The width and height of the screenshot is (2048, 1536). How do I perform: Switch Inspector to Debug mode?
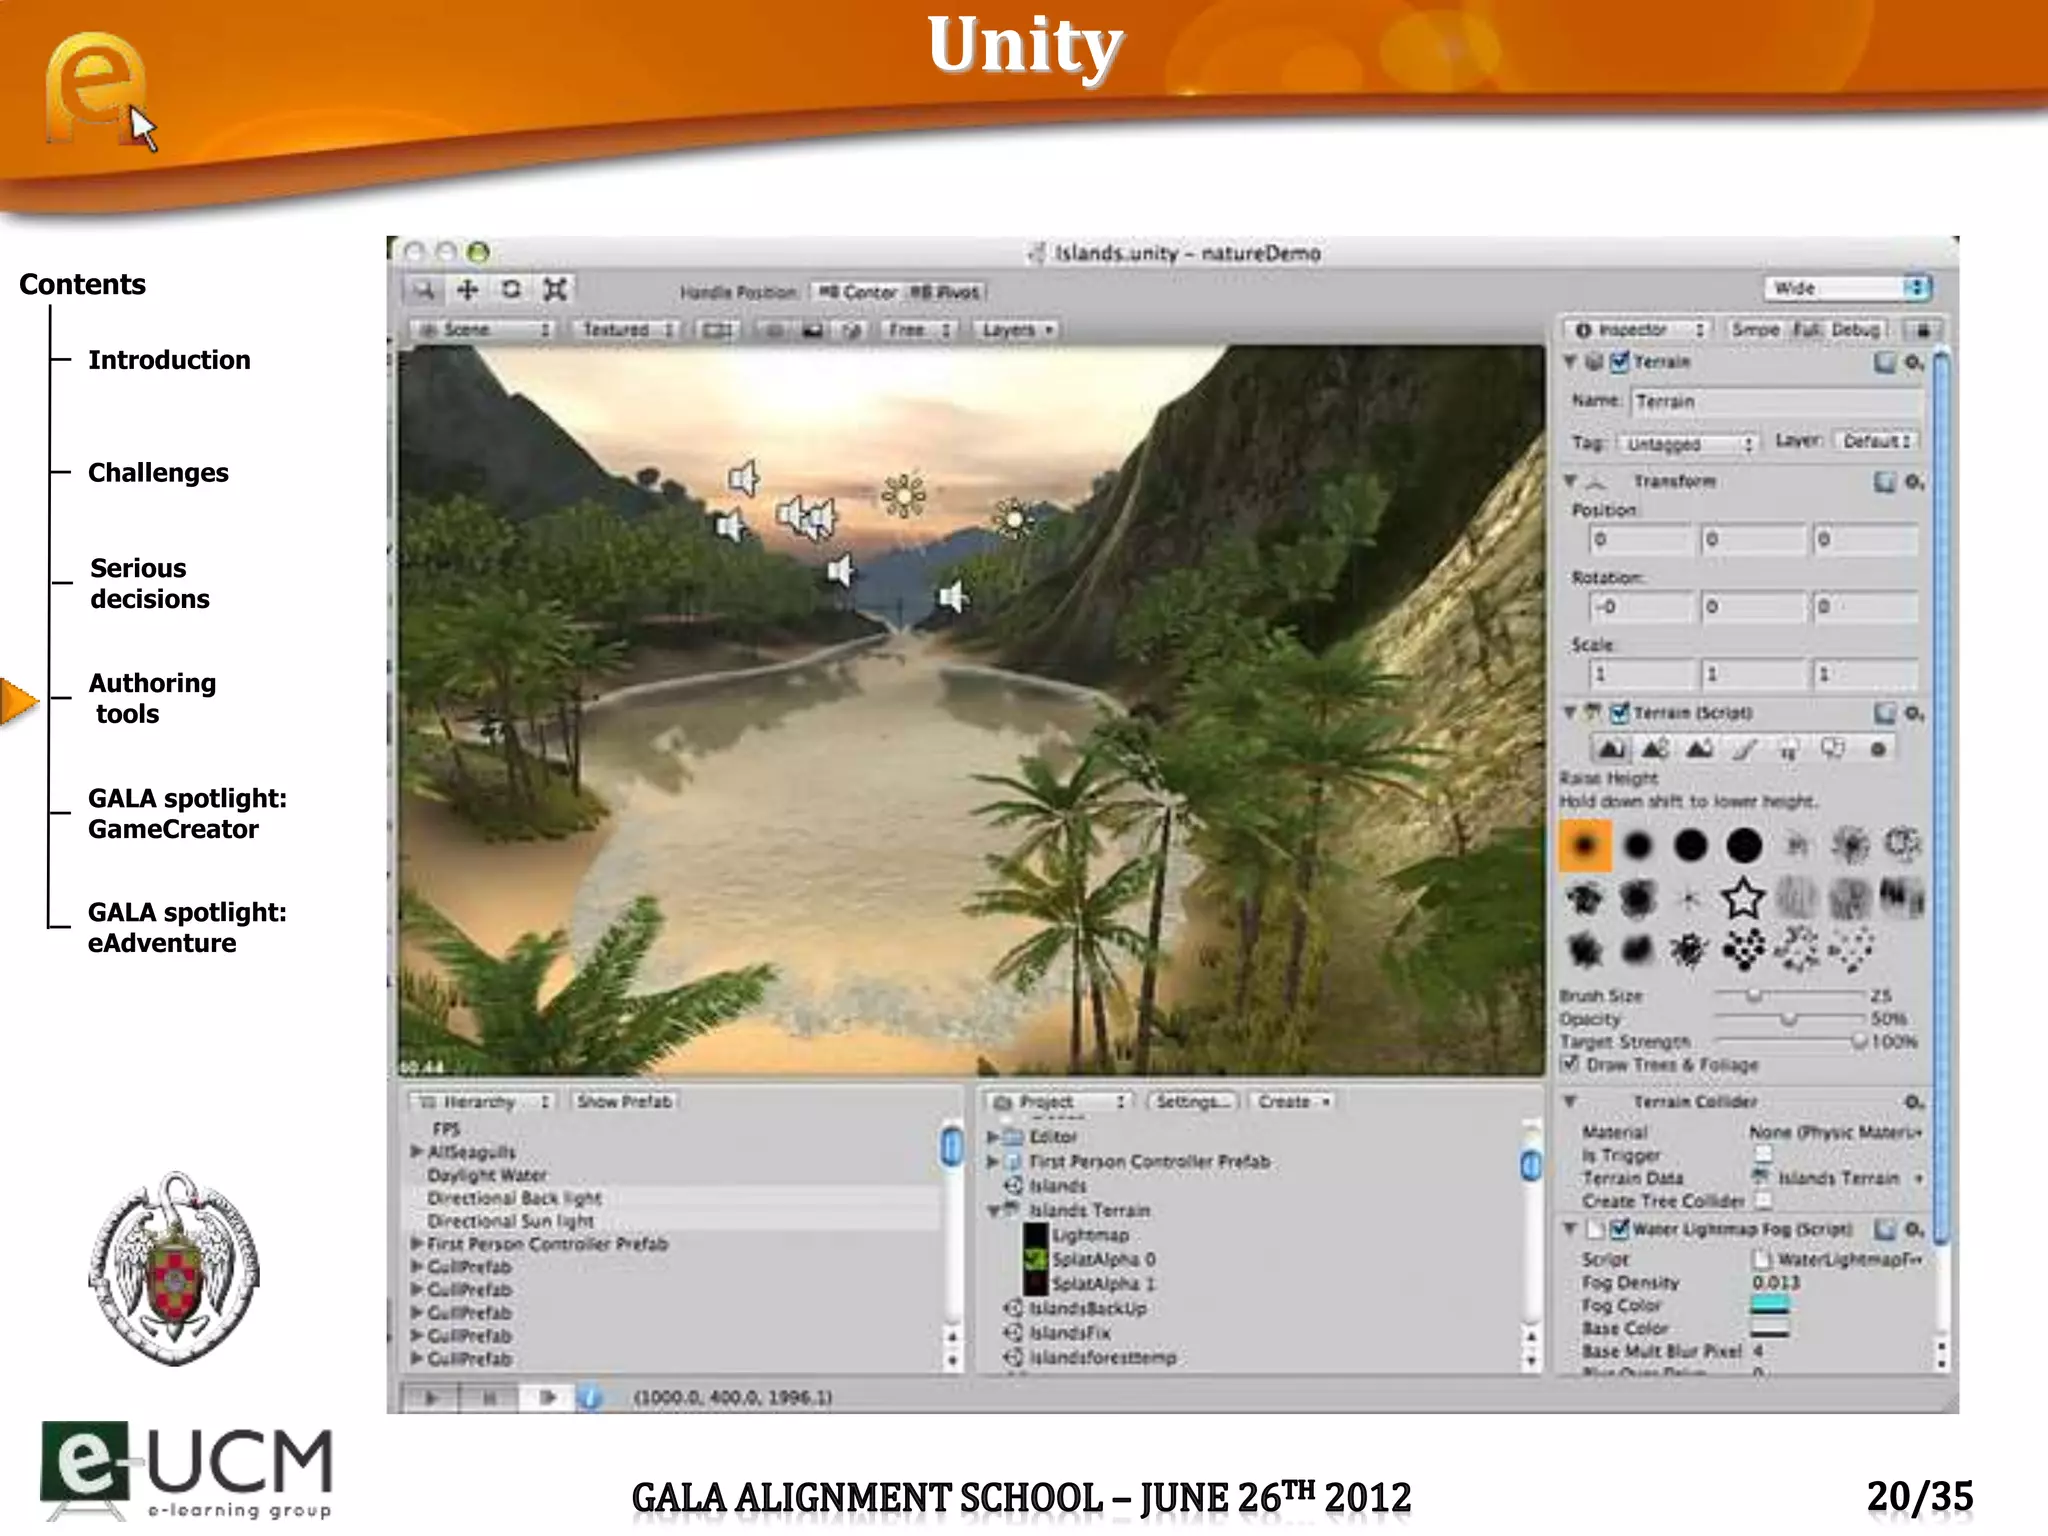coord(1856,329)
